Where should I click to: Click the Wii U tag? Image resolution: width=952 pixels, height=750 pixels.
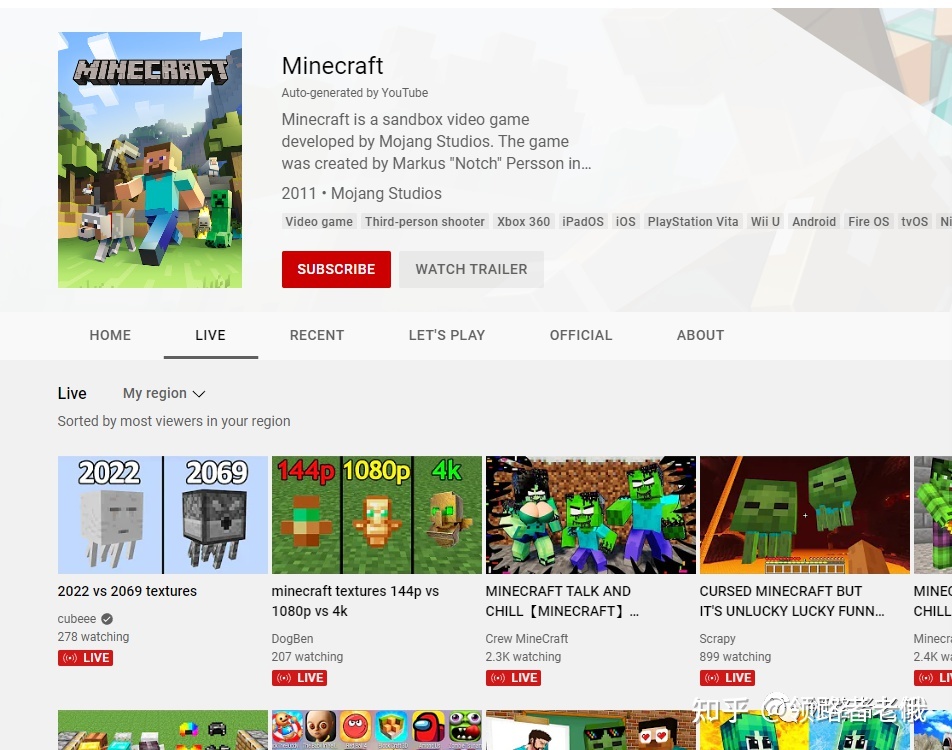pyautogui.click(x=765, y=222)
